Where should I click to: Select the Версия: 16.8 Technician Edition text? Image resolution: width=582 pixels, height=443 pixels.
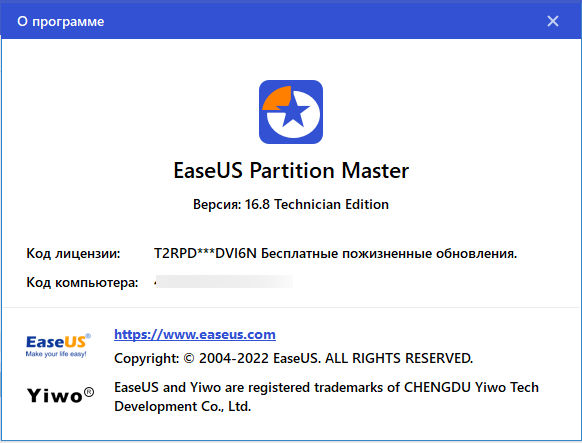pos(291,204)
